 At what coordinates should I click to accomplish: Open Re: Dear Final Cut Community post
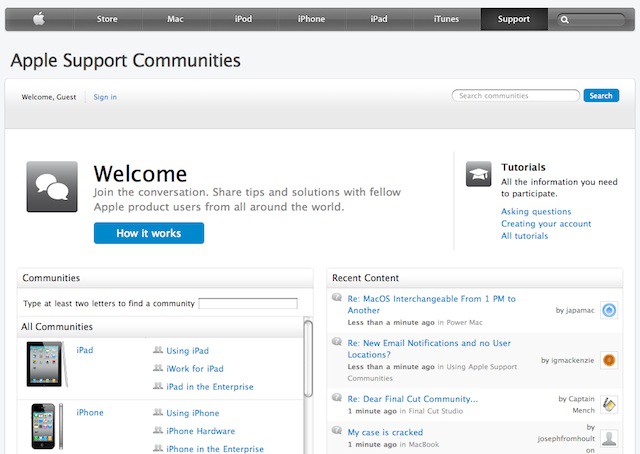413,399
